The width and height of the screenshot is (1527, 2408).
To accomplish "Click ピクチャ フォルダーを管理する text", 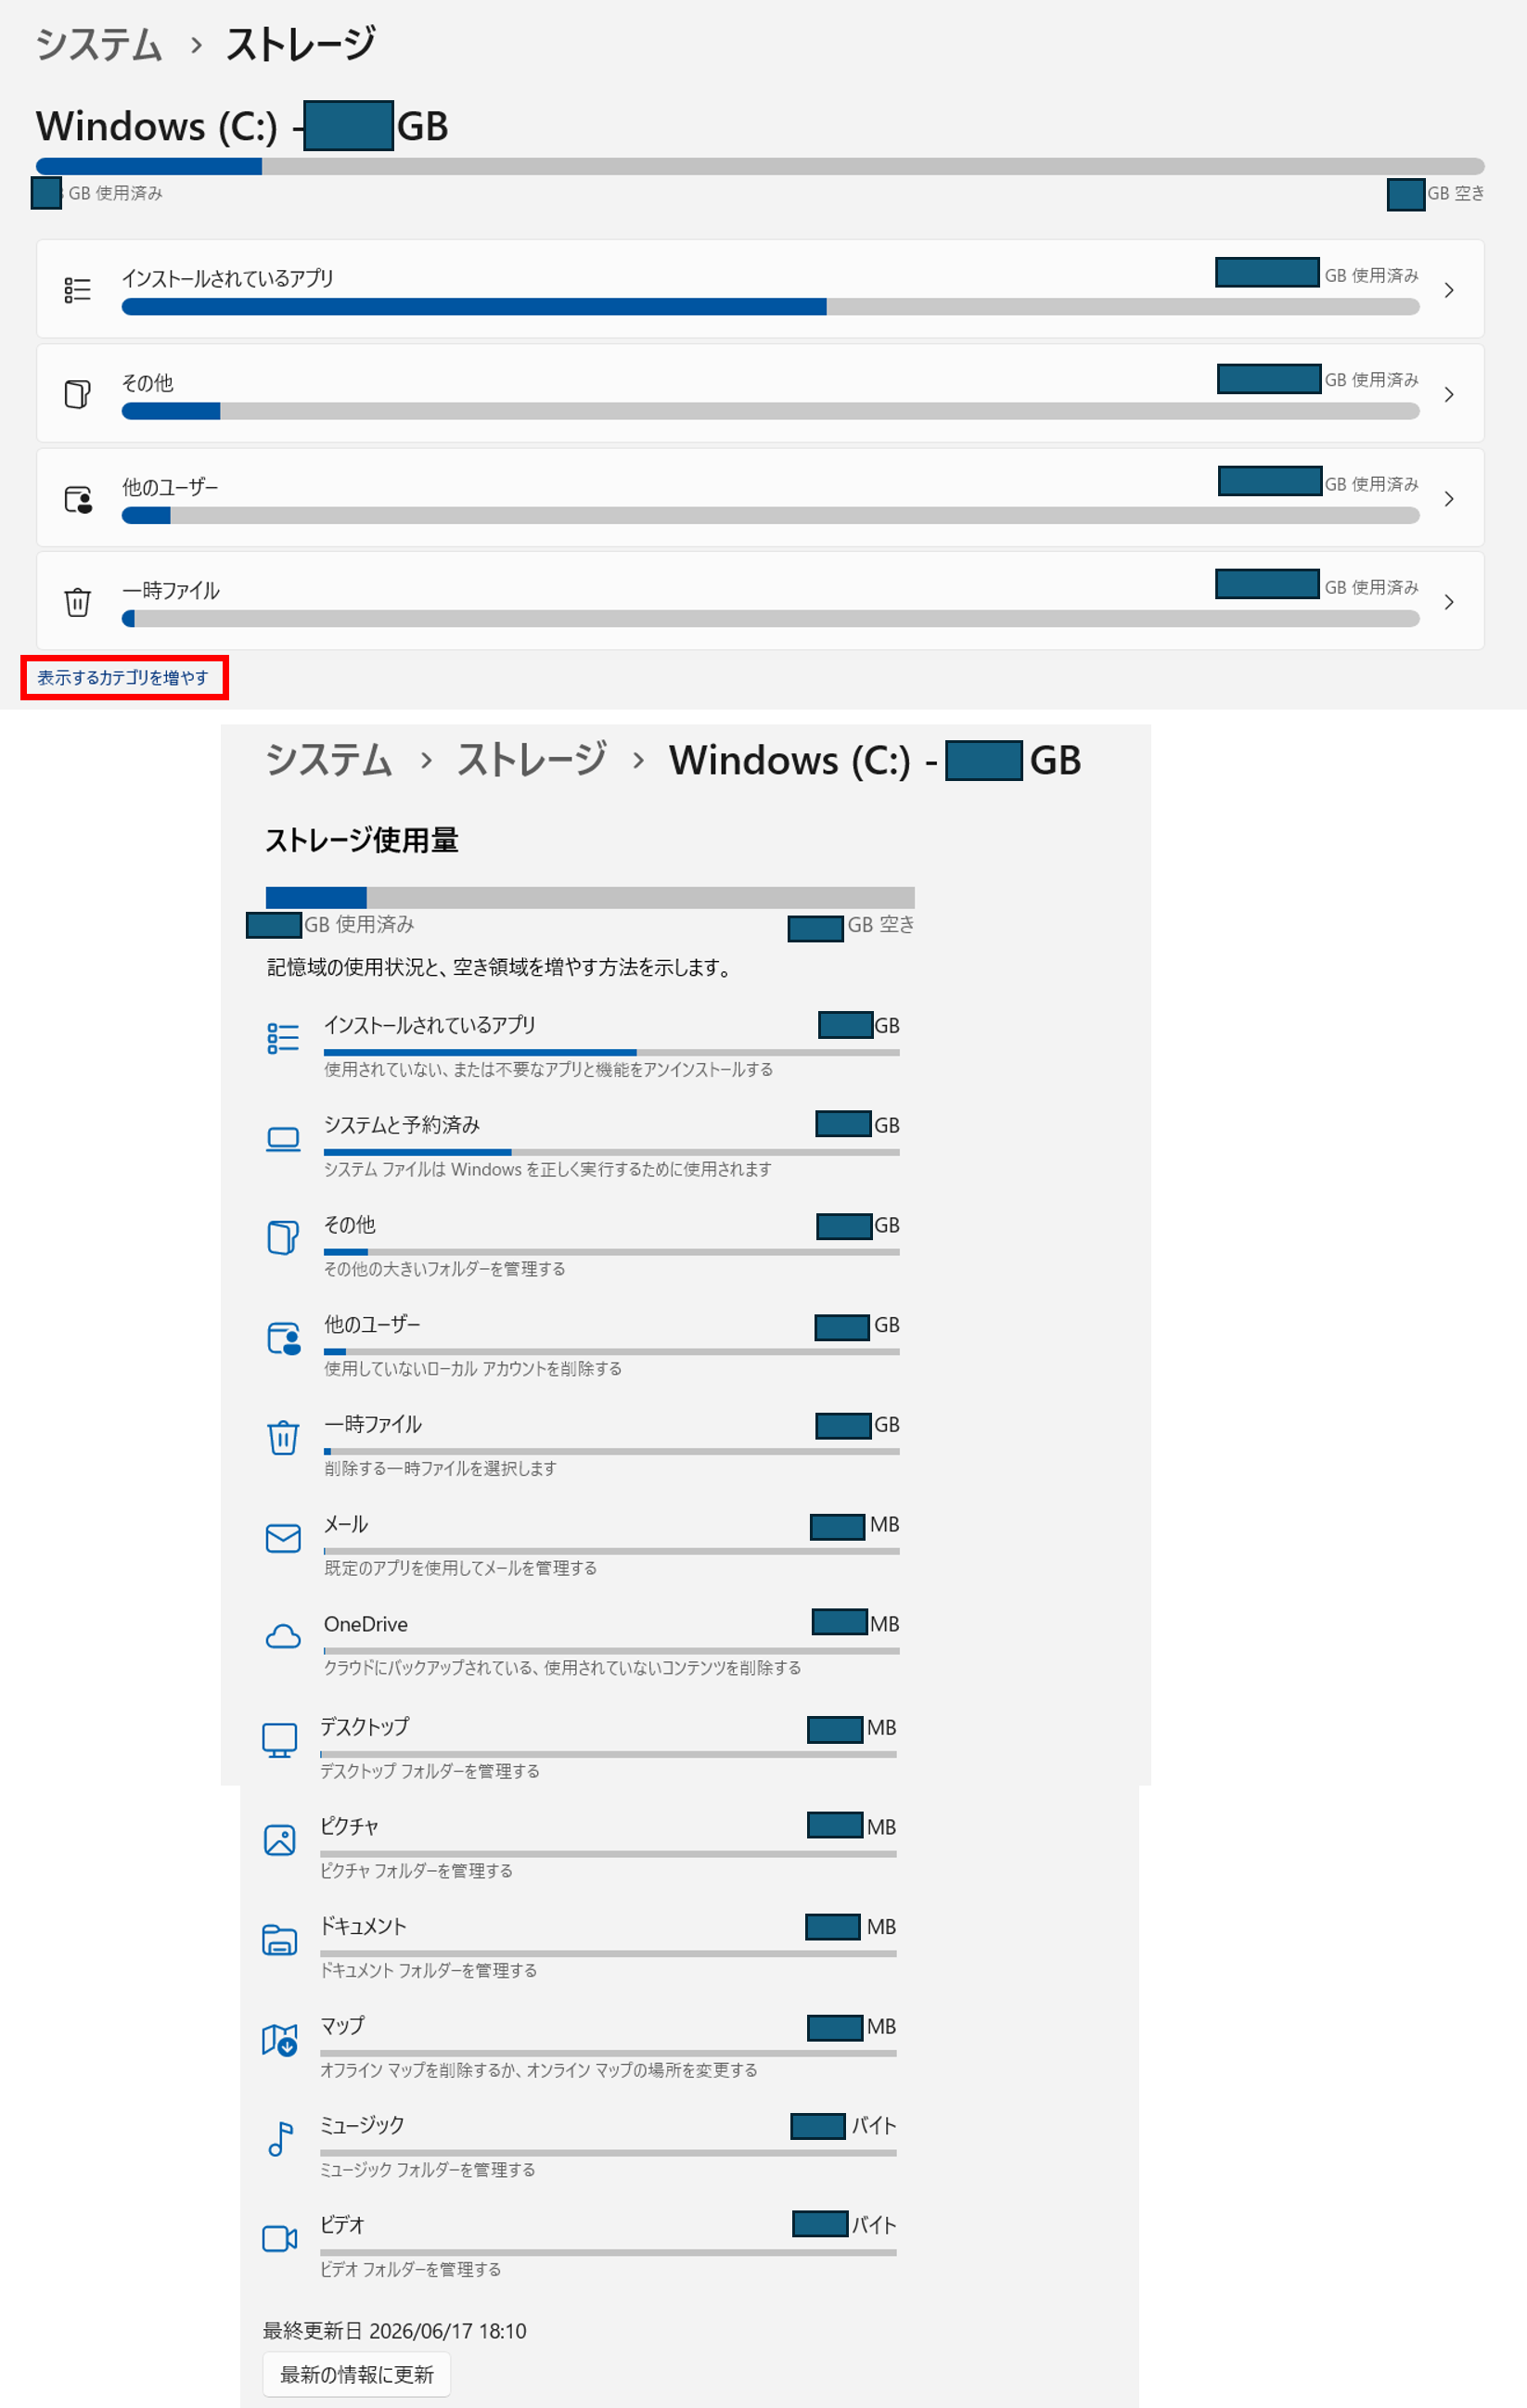I will 416,1870.
